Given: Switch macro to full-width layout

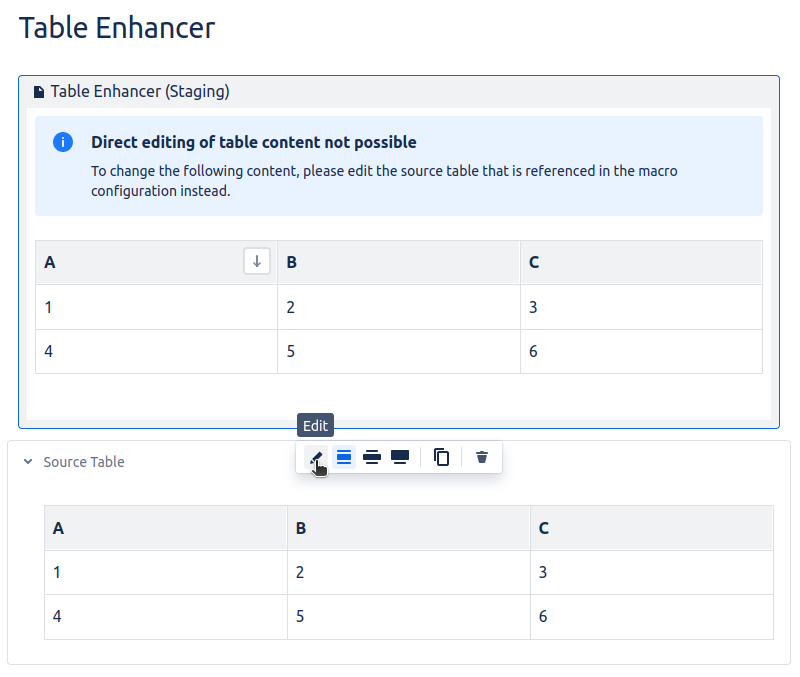Looking at the screenshot, I should pos(400,457).
